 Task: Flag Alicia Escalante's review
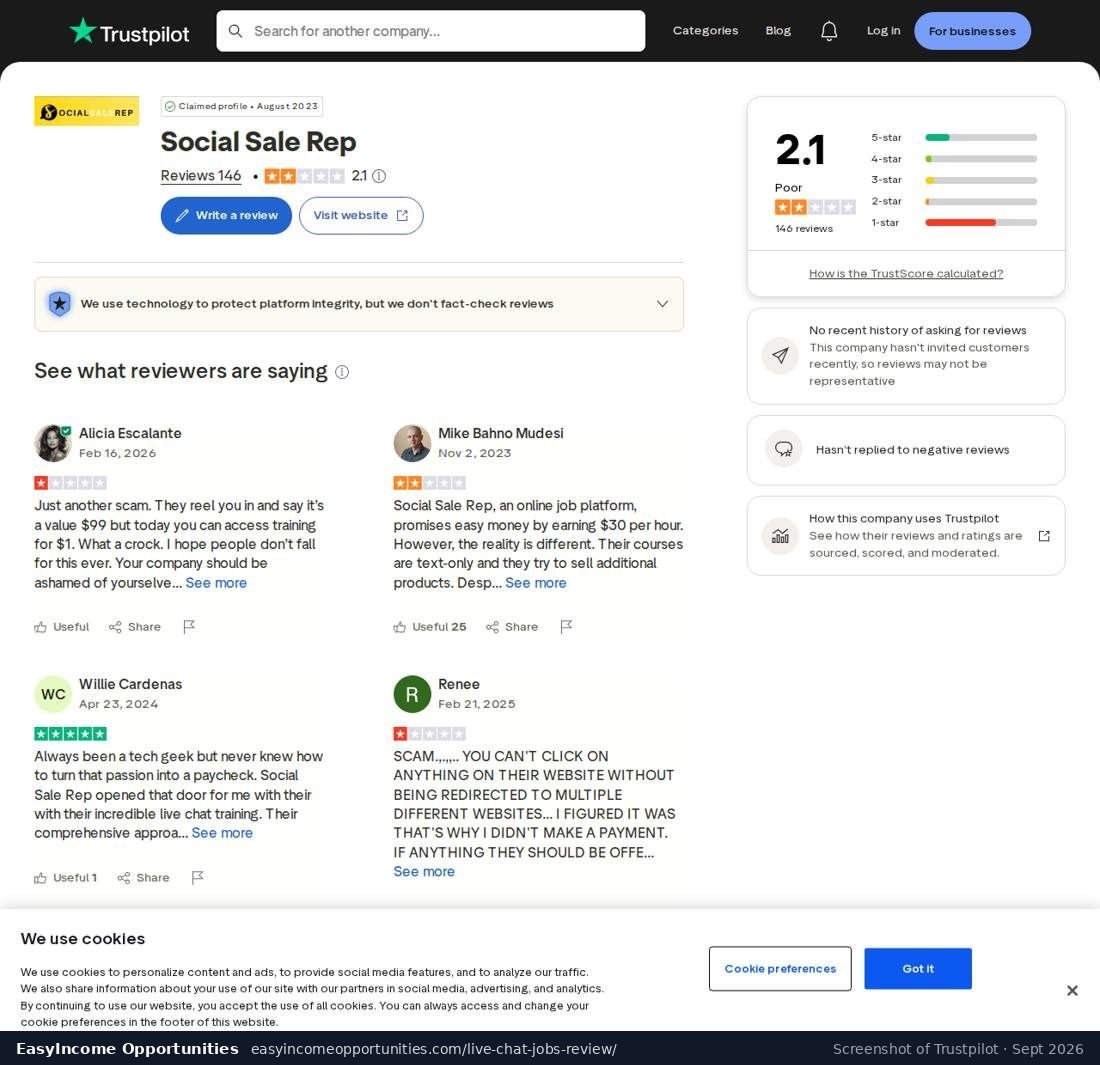coord(189,627)
